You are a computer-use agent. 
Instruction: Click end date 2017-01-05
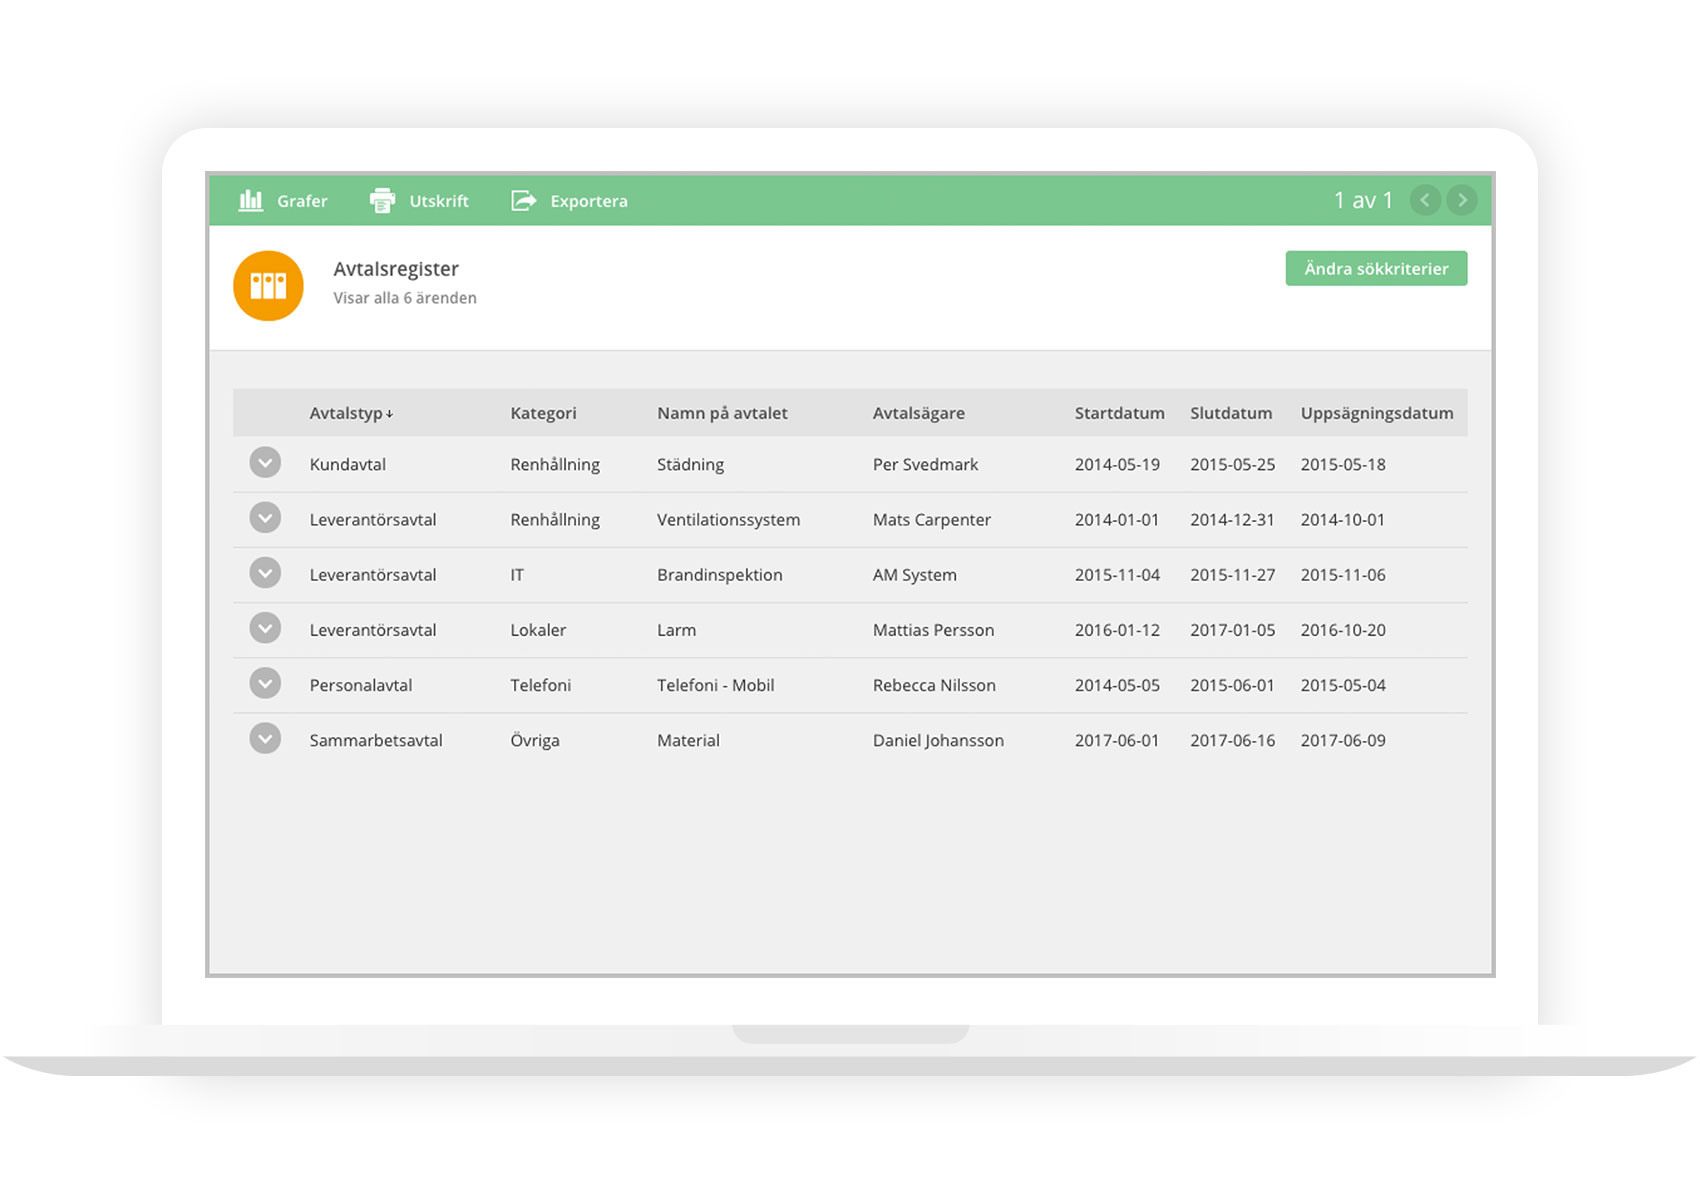click(x=1233, y=630)
